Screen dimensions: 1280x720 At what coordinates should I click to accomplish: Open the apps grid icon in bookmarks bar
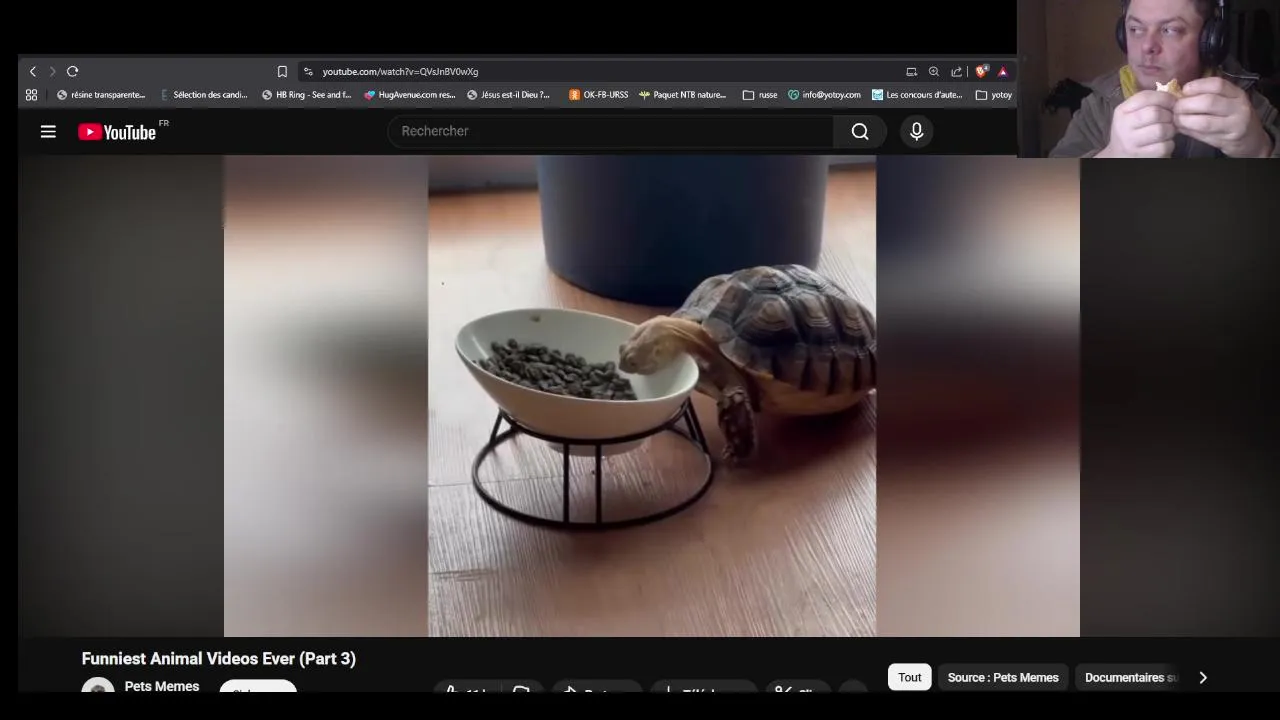tap(31, 95)
